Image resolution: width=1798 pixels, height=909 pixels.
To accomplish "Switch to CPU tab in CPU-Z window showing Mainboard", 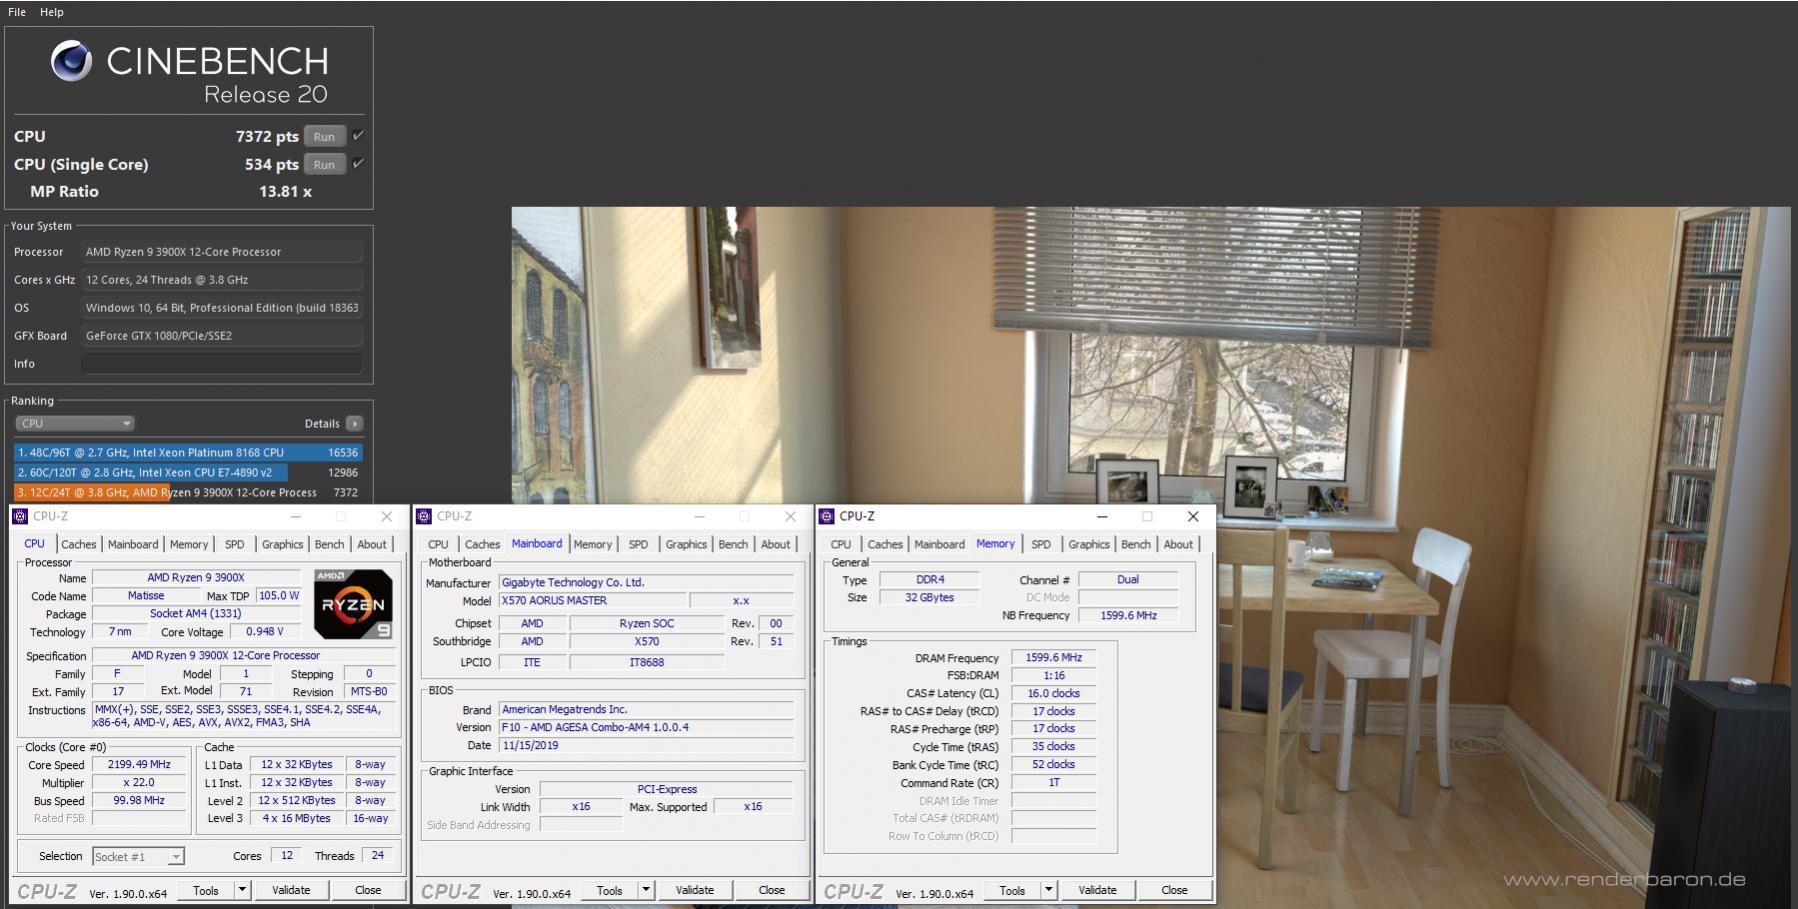I will coord(438,544).
